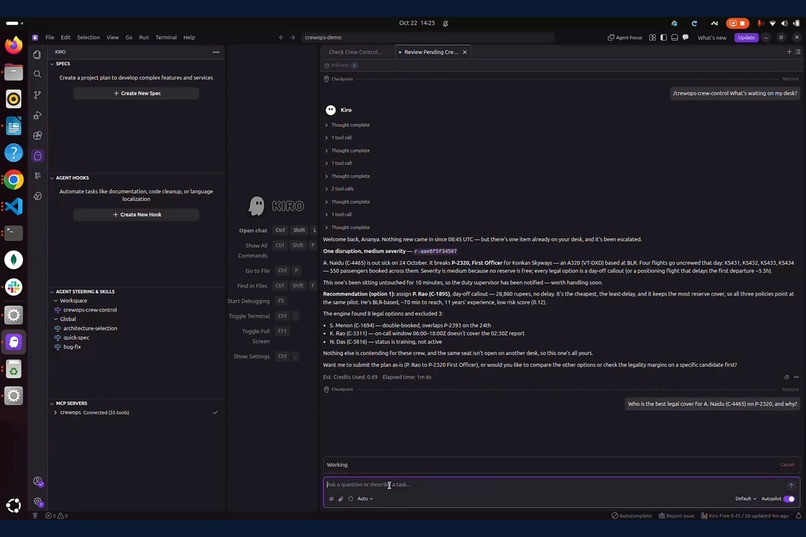This screenshot has height=537, width=806.
Task: Open Google Chrome from the dock
Action: click(x=14, y=180)
